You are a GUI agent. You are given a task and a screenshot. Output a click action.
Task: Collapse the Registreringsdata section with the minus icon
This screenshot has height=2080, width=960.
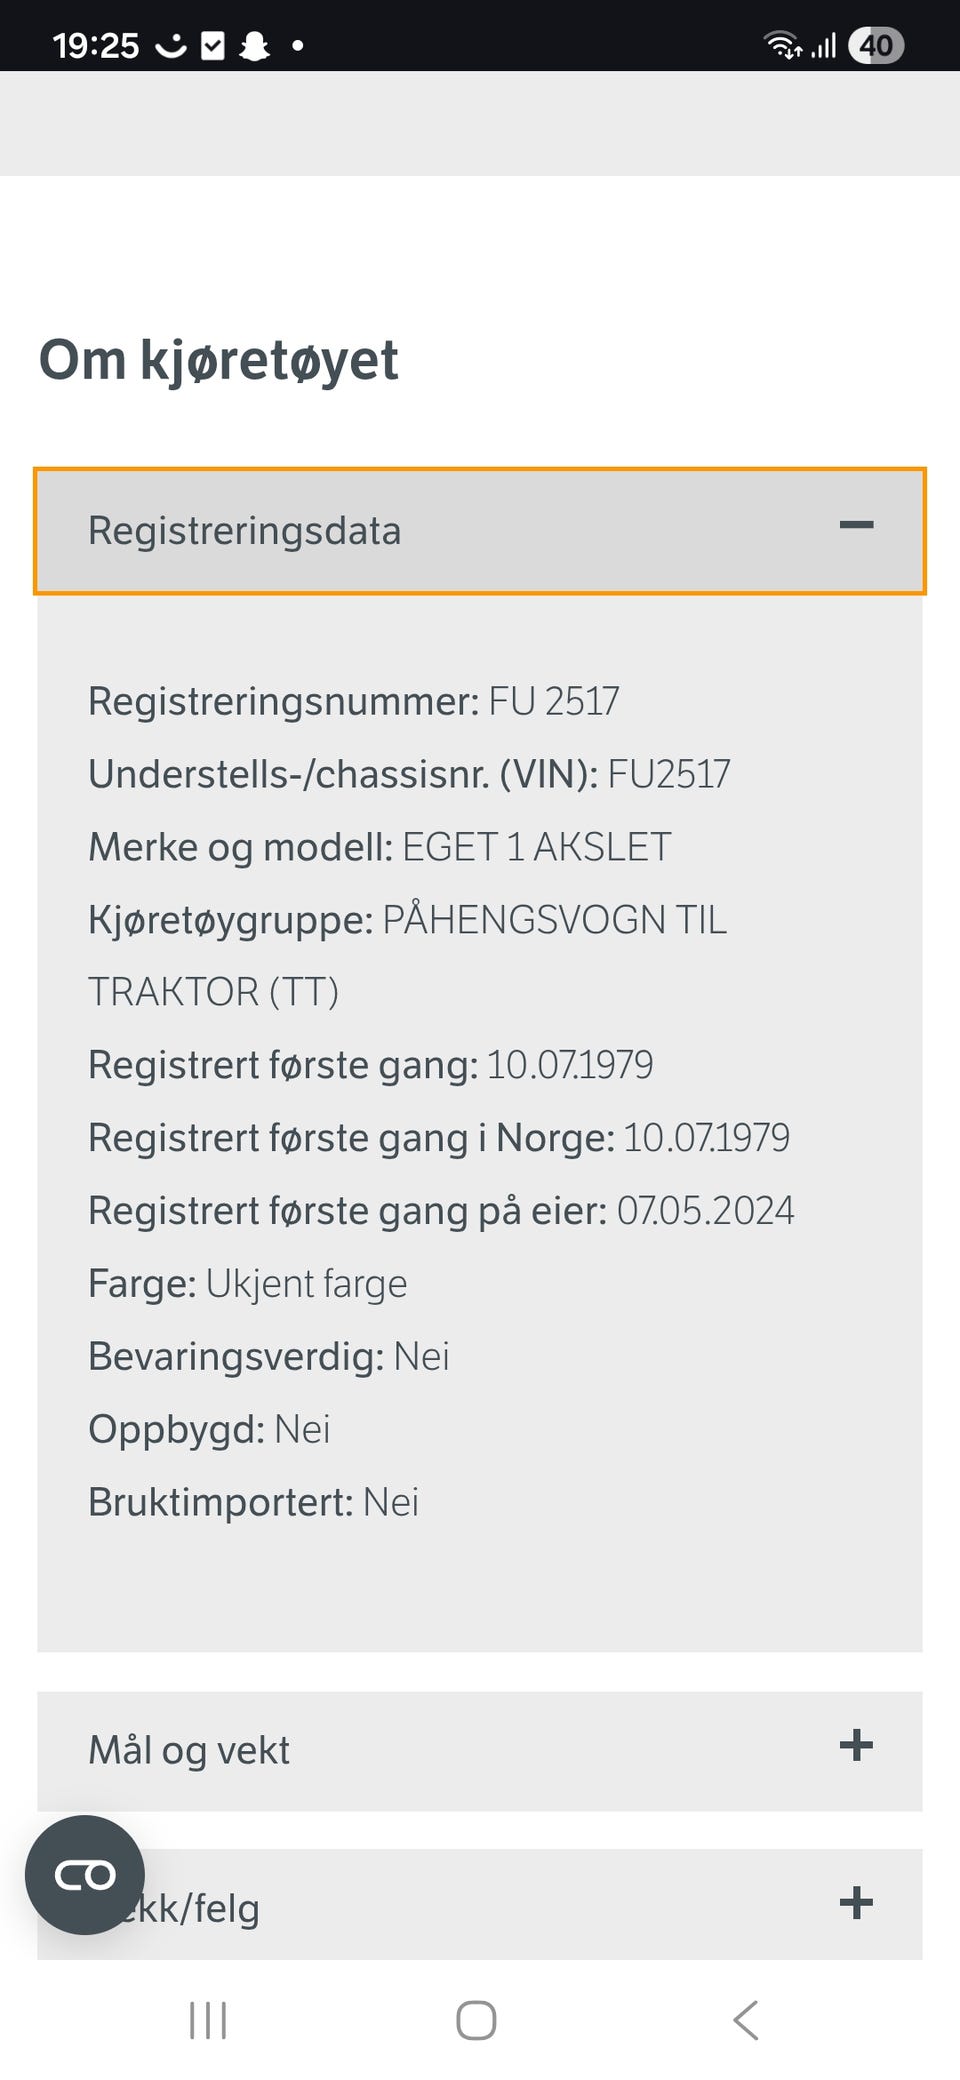856,526
